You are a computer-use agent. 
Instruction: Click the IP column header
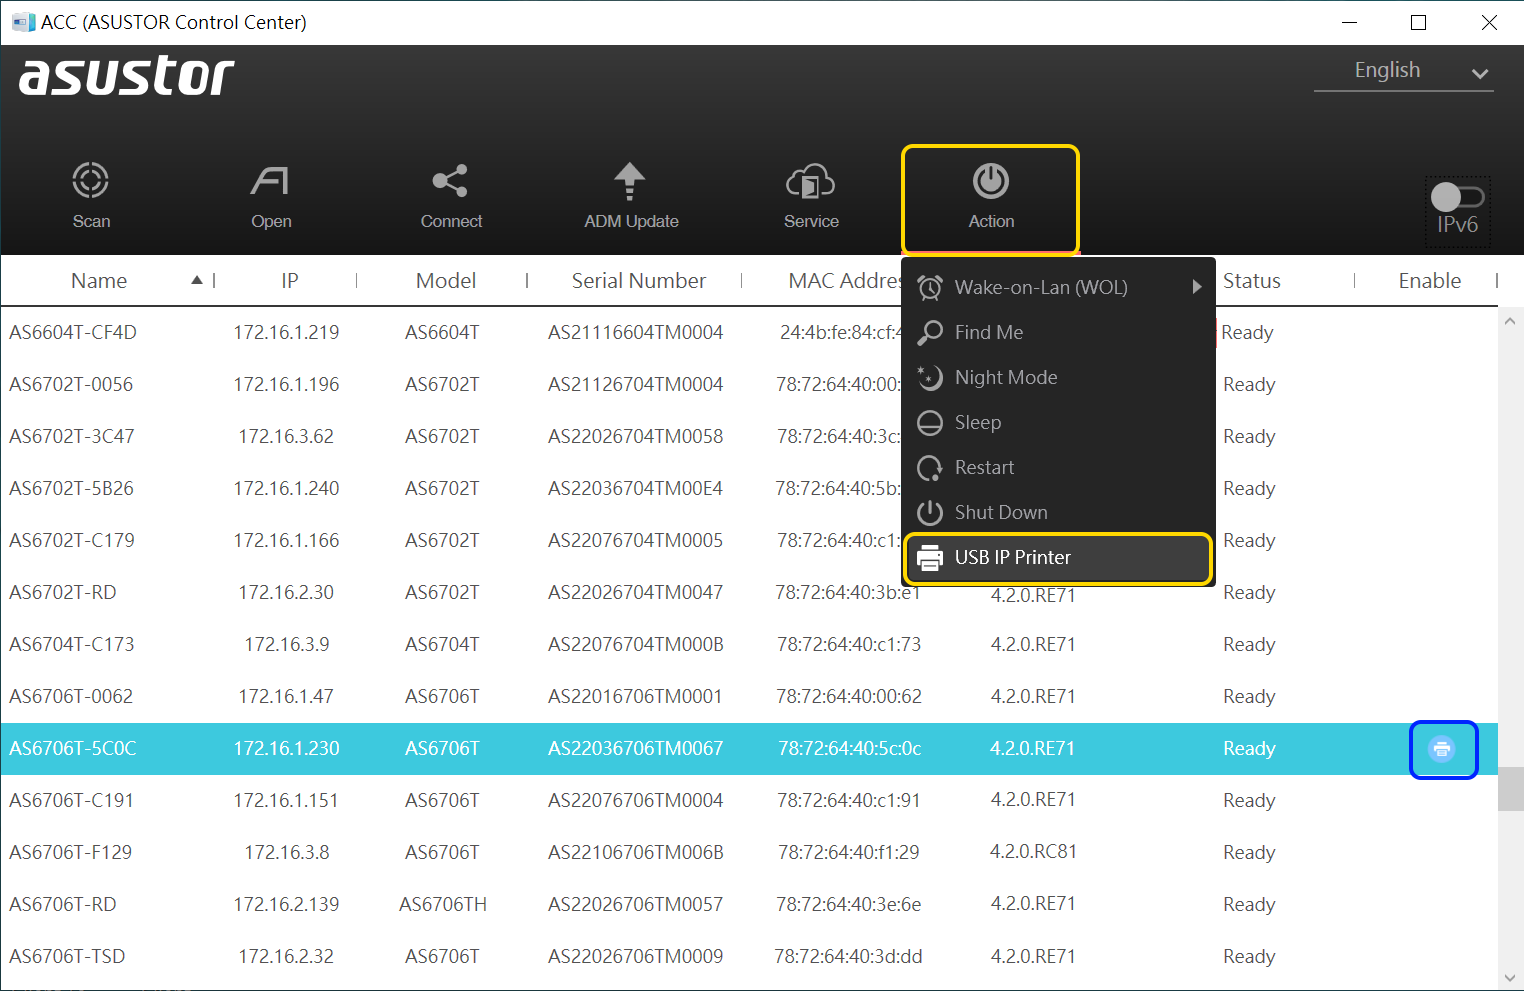coord(290,281)
